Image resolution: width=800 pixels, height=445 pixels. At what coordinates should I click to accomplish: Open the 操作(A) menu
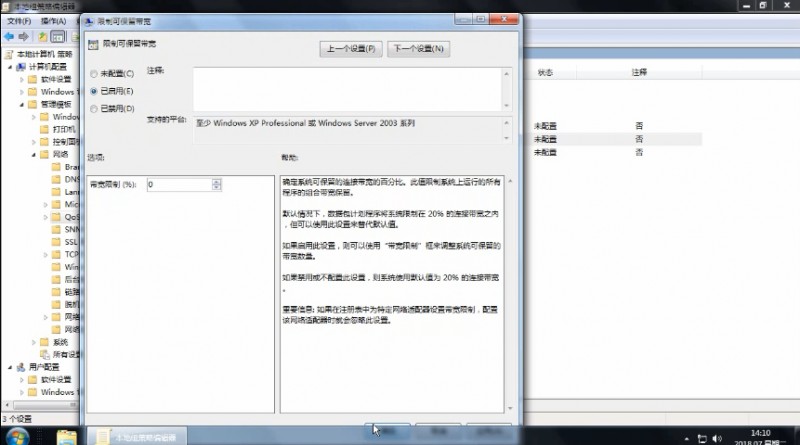53,21
